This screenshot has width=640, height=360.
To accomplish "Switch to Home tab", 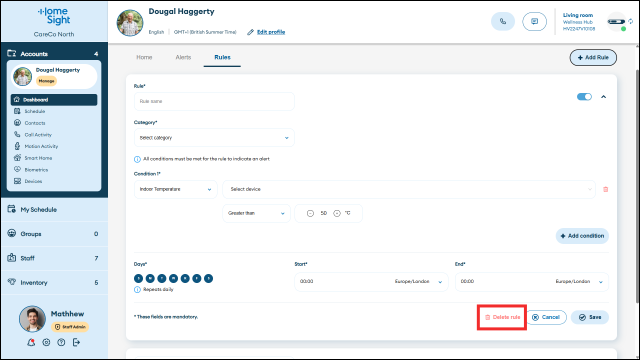I will pos(144,58).
